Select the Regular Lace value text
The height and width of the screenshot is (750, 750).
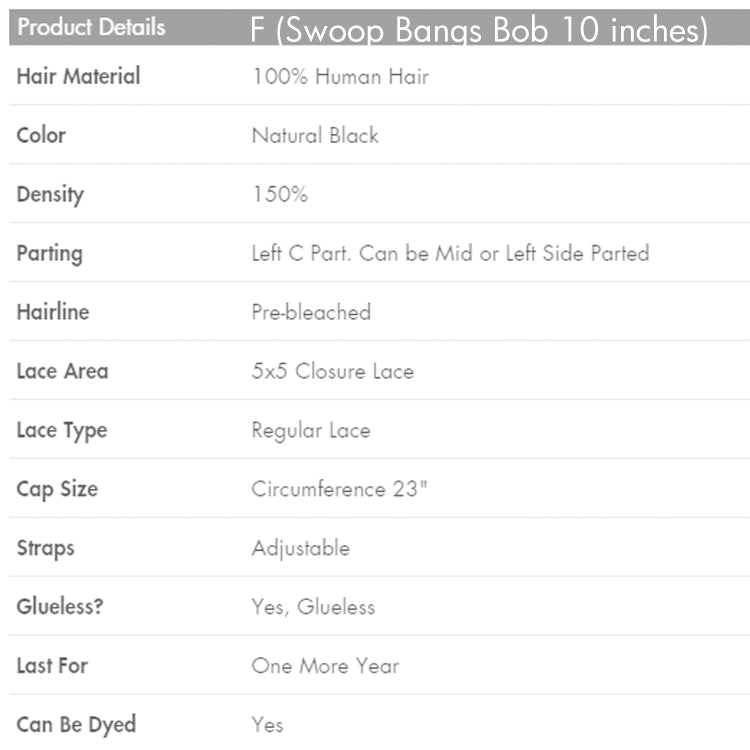311,430
